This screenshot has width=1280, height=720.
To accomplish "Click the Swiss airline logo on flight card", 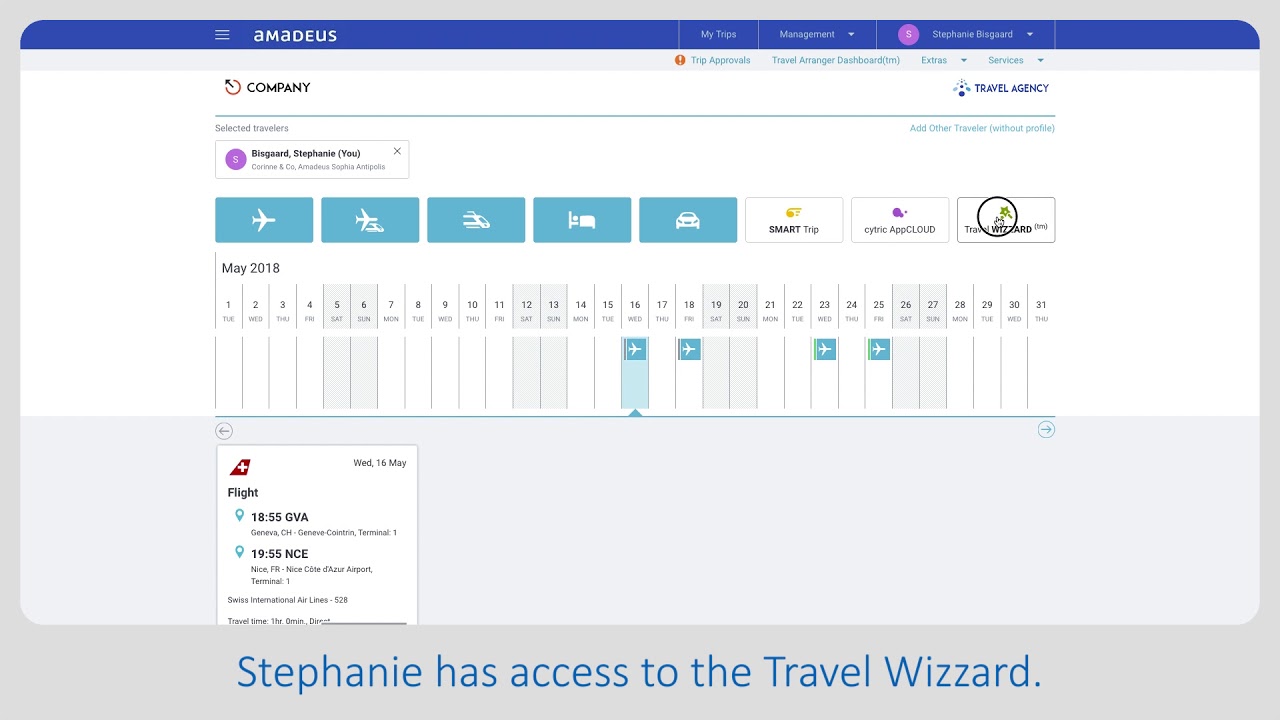I will point(240,467).
